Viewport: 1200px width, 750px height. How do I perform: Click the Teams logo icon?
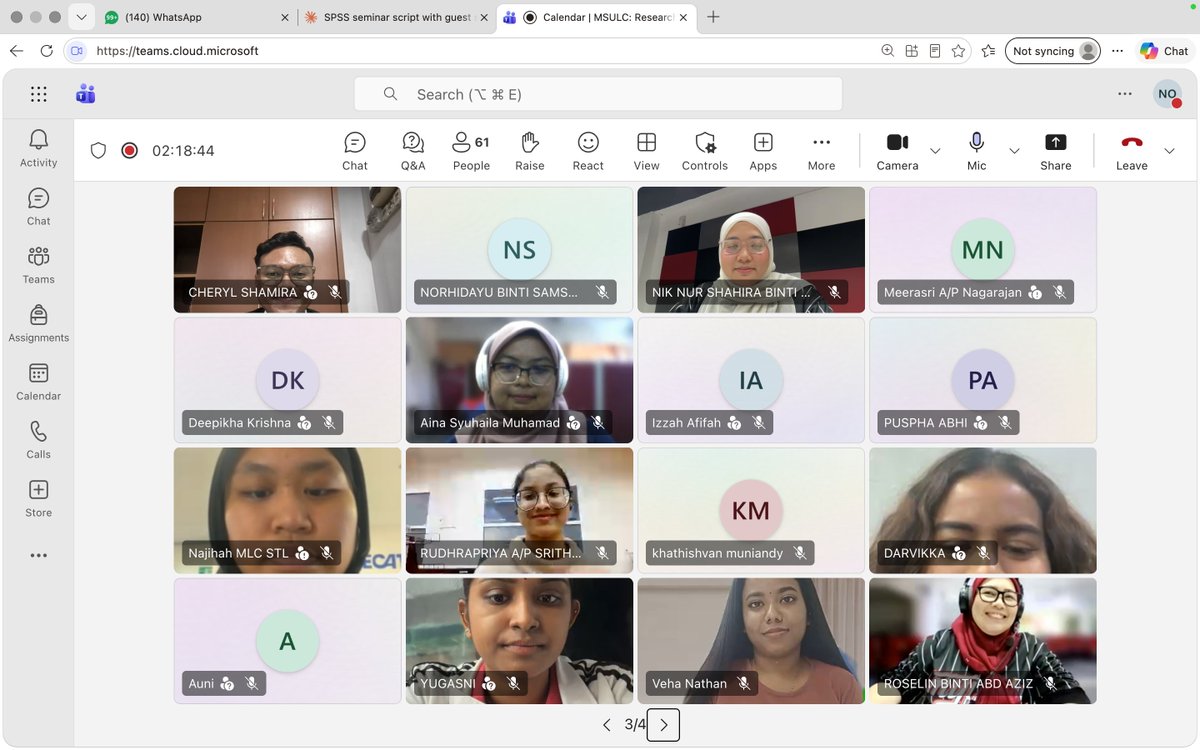tap(86, 94)
